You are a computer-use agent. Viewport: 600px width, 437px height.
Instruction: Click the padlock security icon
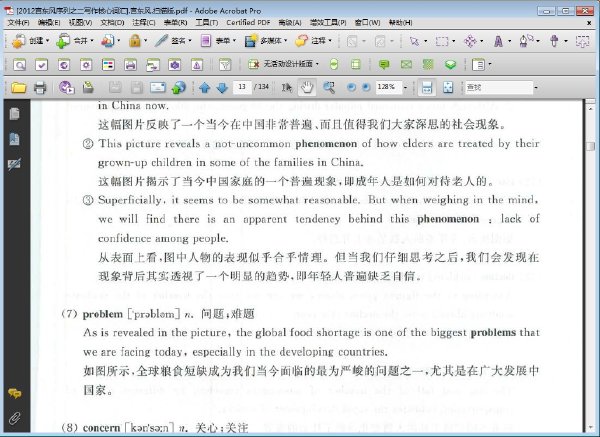(135, 41)
